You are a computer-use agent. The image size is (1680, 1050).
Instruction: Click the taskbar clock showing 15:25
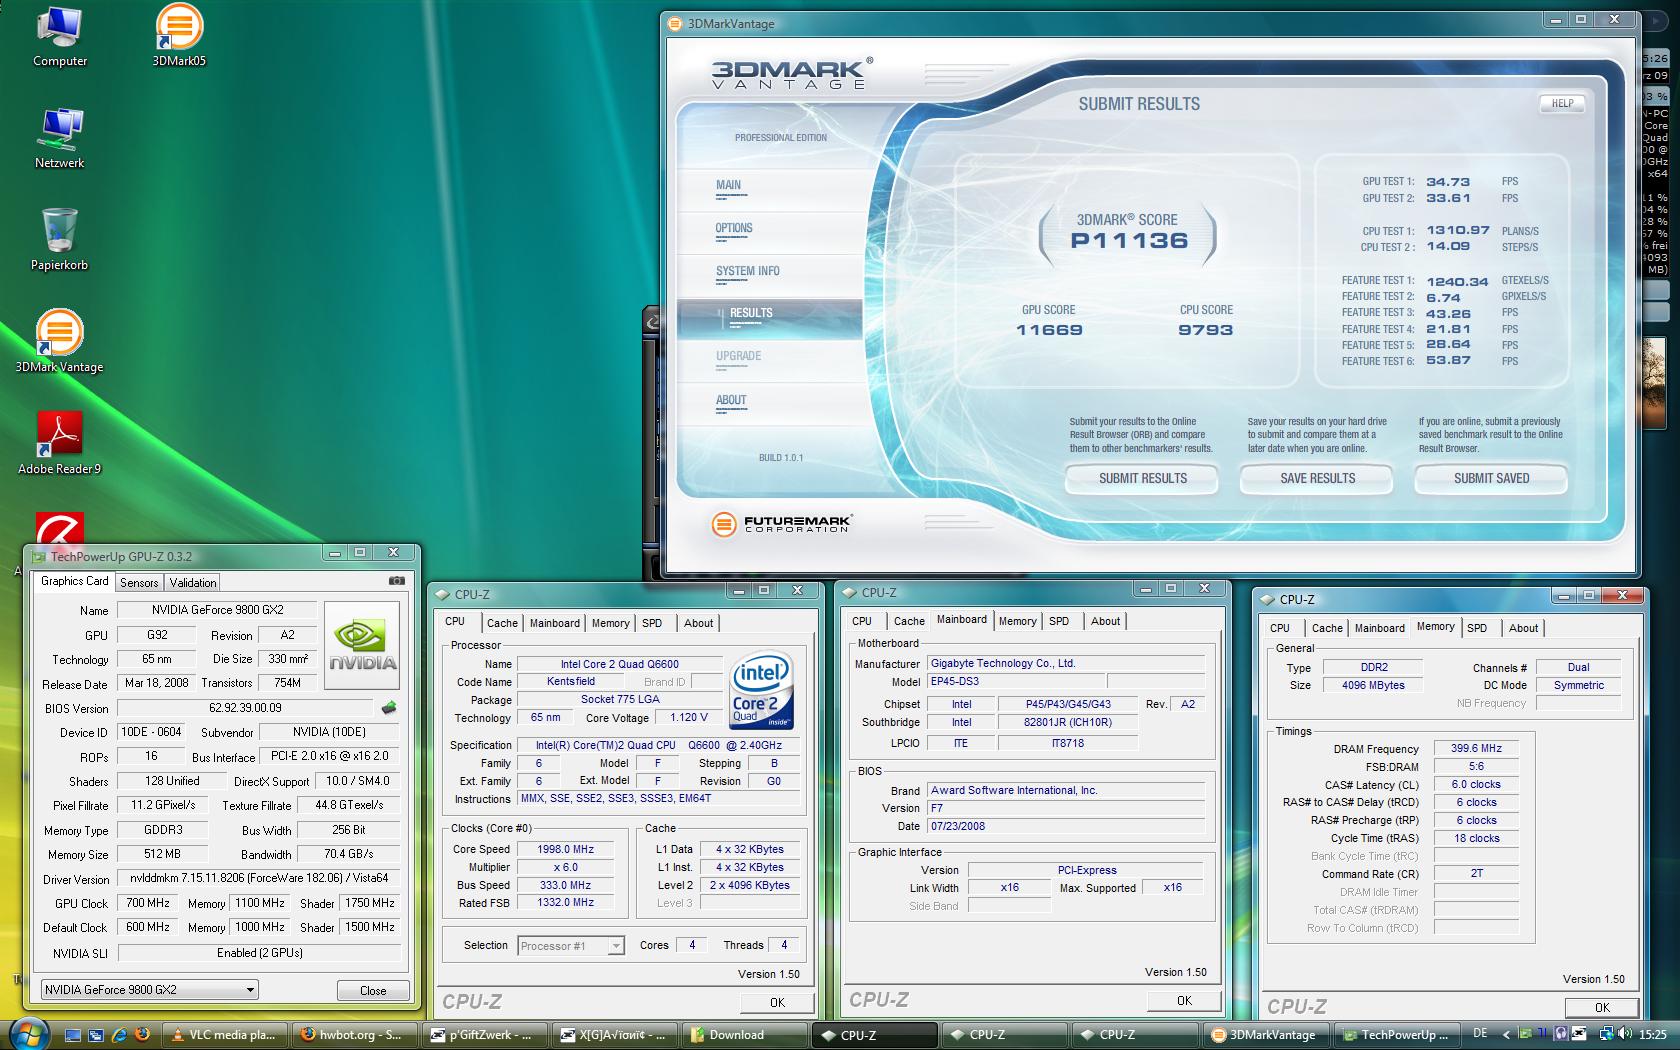(1653, 1034)
